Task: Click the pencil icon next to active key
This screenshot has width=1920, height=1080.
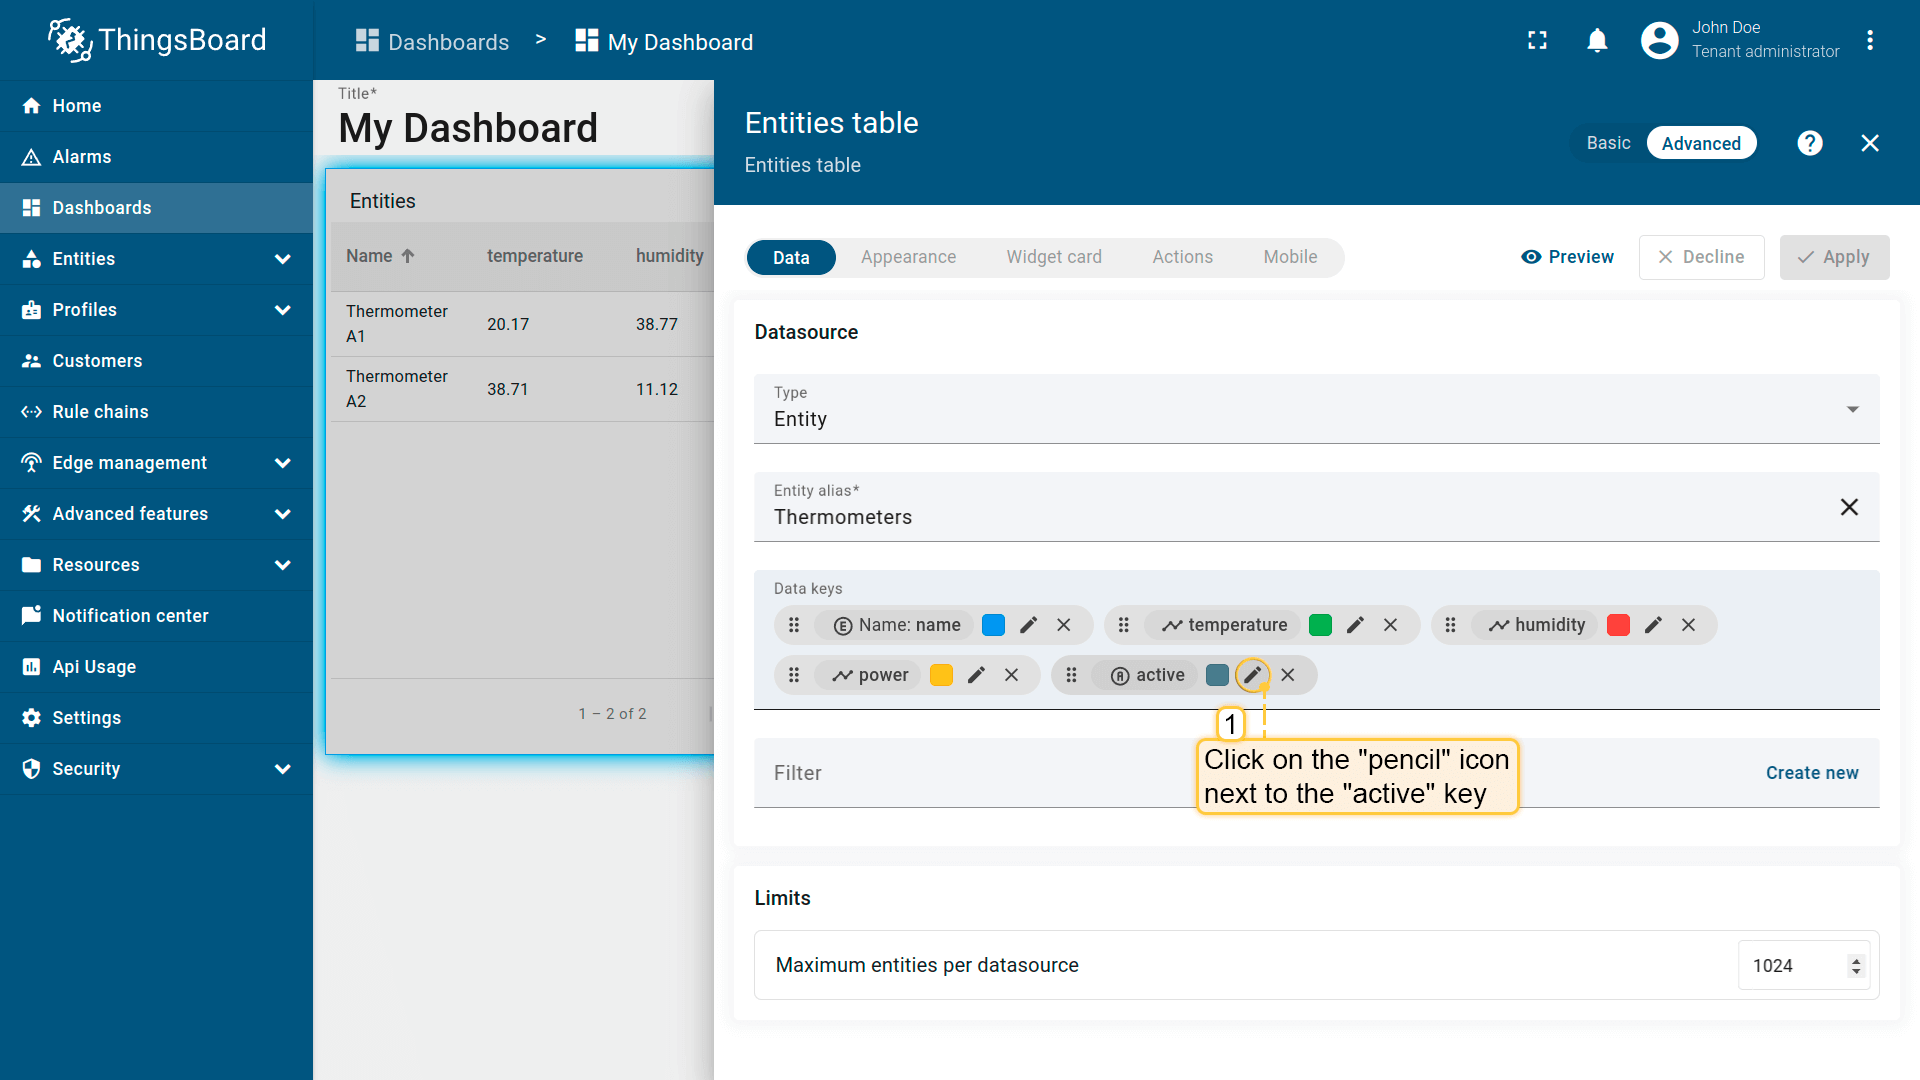Action: point(1252,675)
